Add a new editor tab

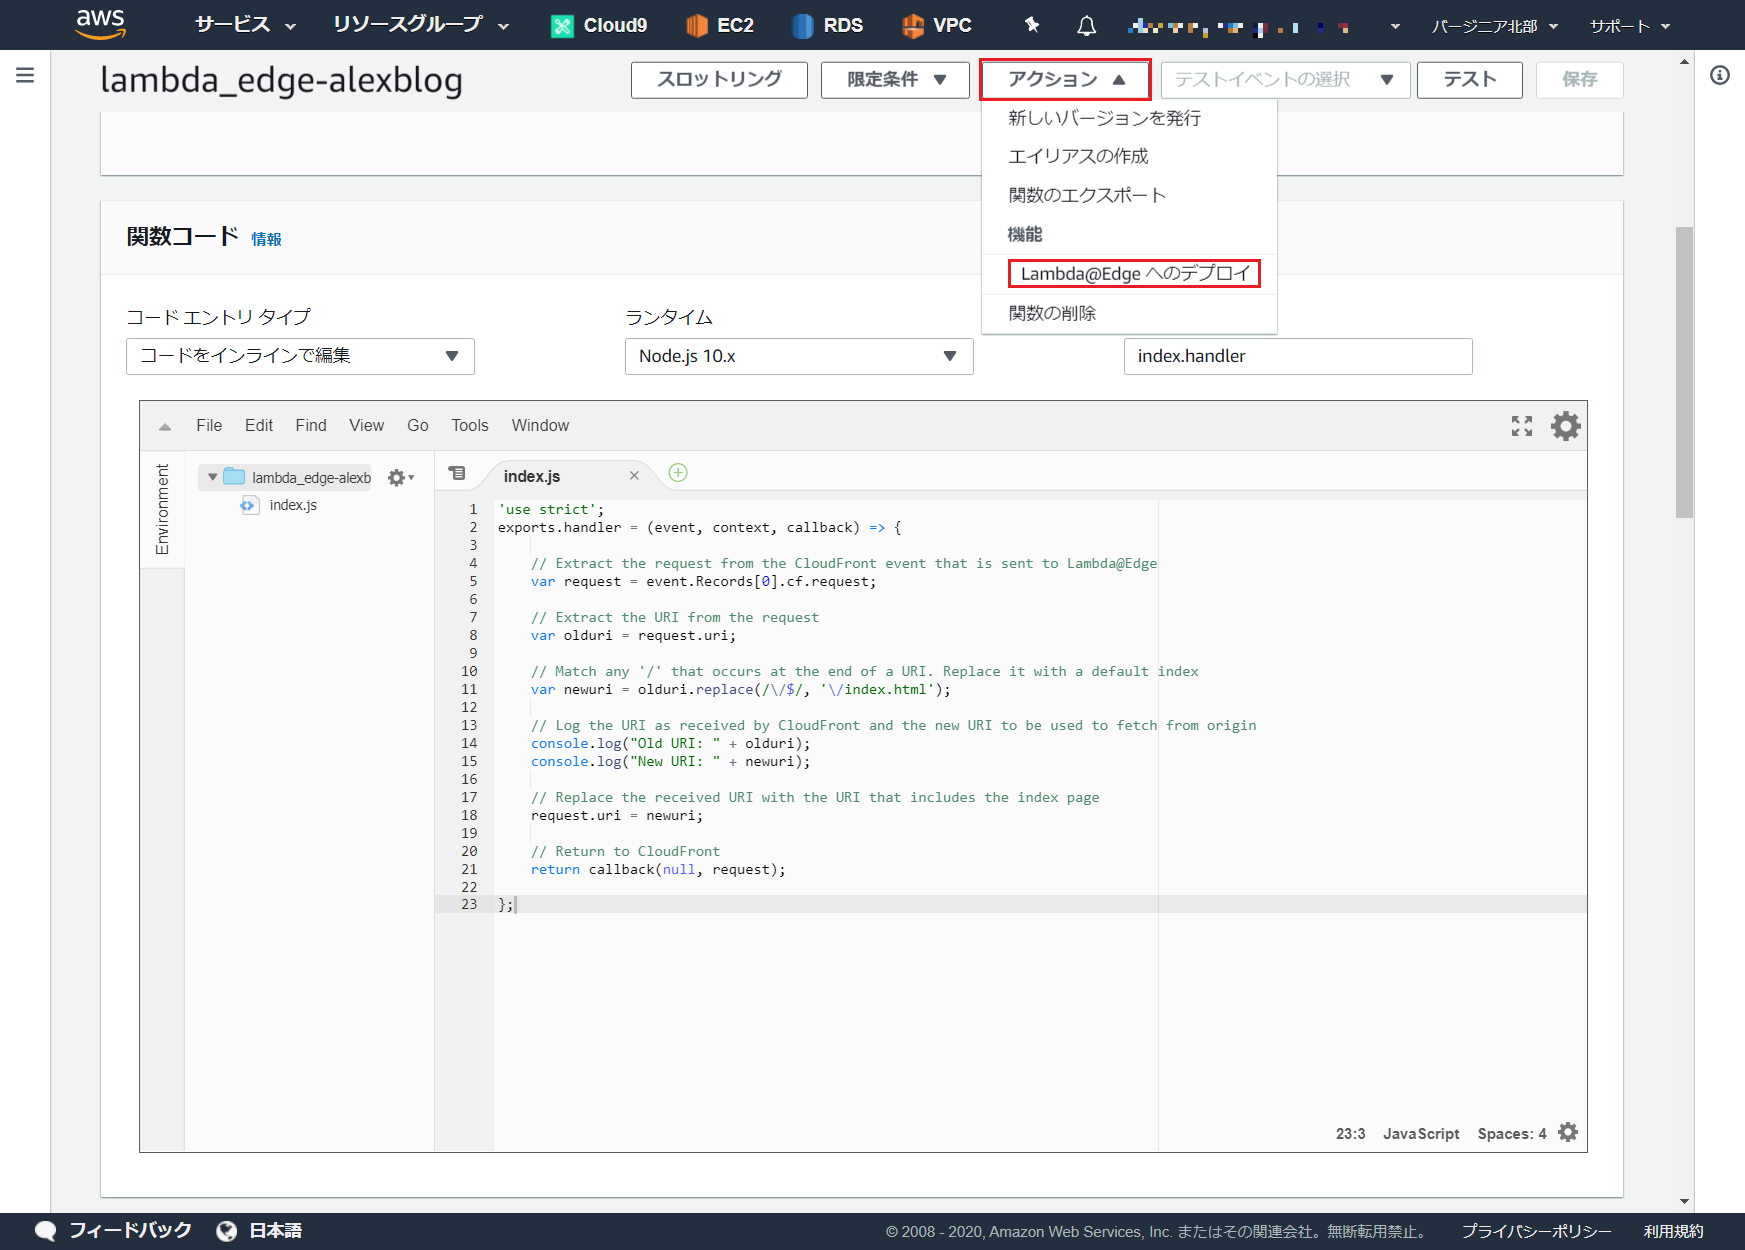tap(678, 473)
